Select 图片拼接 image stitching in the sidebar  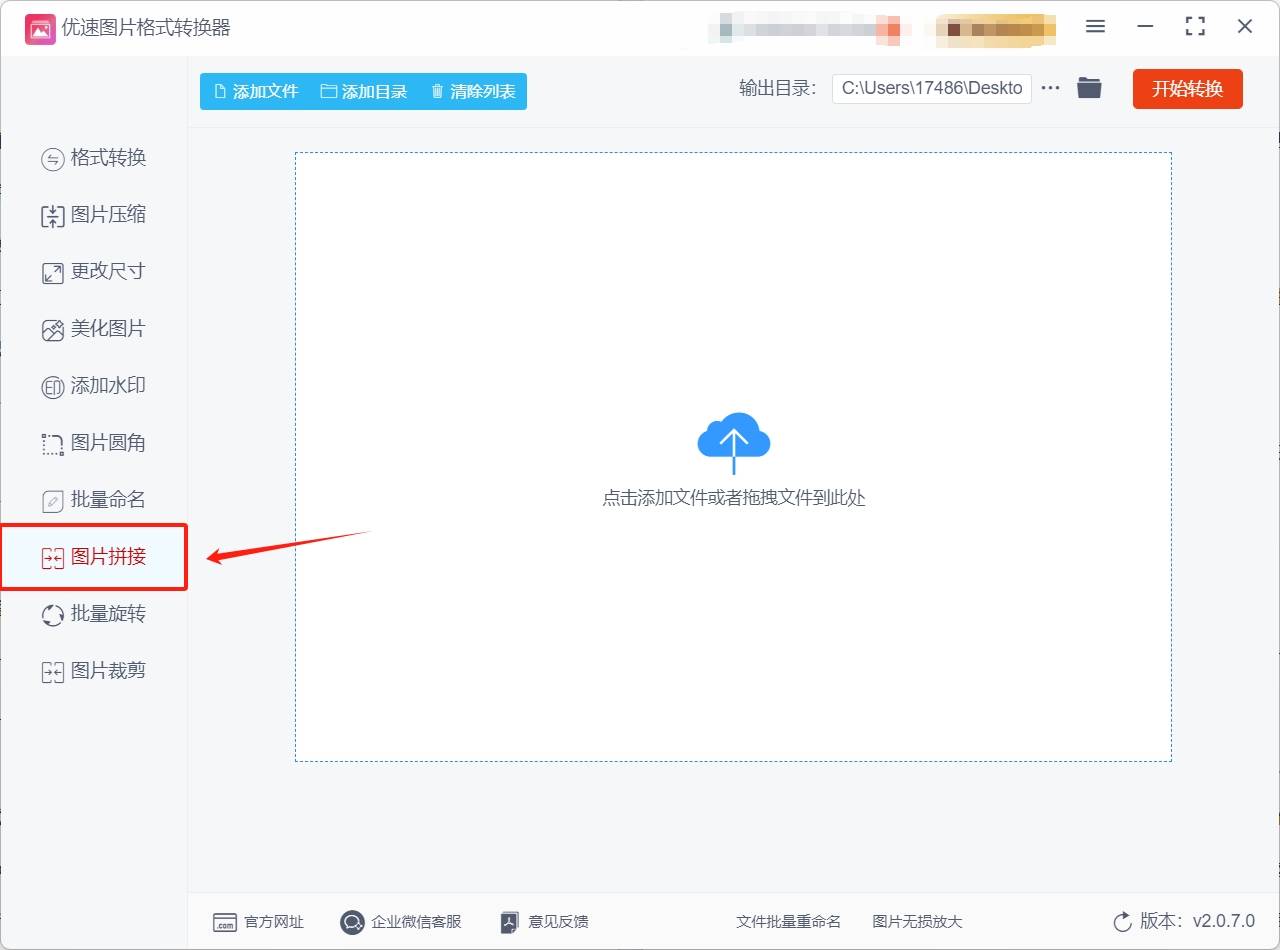(x=94, y=557)
